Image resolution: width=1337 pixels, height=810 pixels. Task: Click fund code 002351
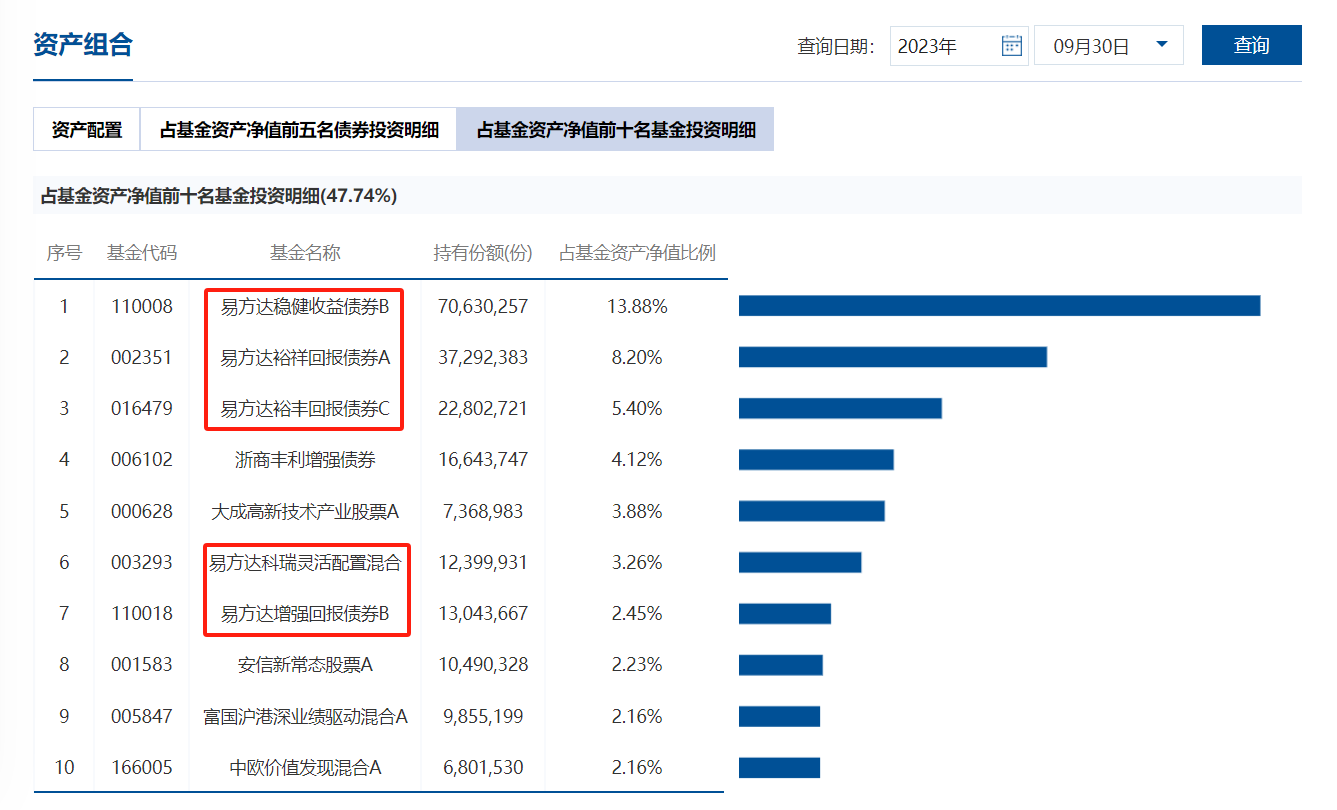click(142, 358)
